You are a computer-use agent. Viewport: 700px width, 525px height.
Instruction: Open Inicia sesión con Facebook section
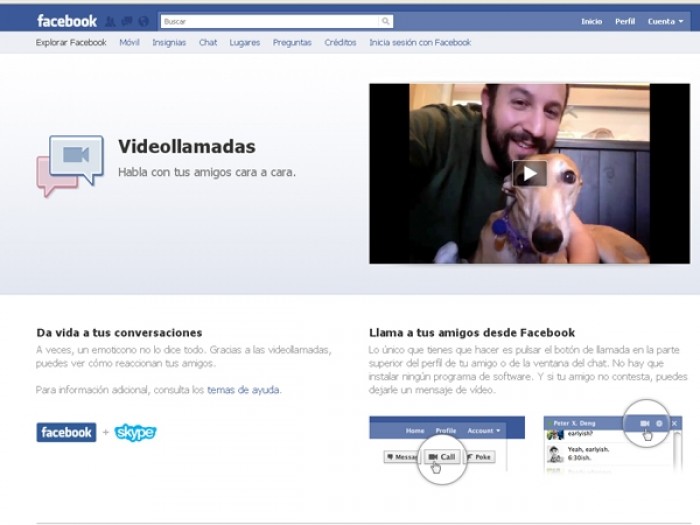click(420, 42)
